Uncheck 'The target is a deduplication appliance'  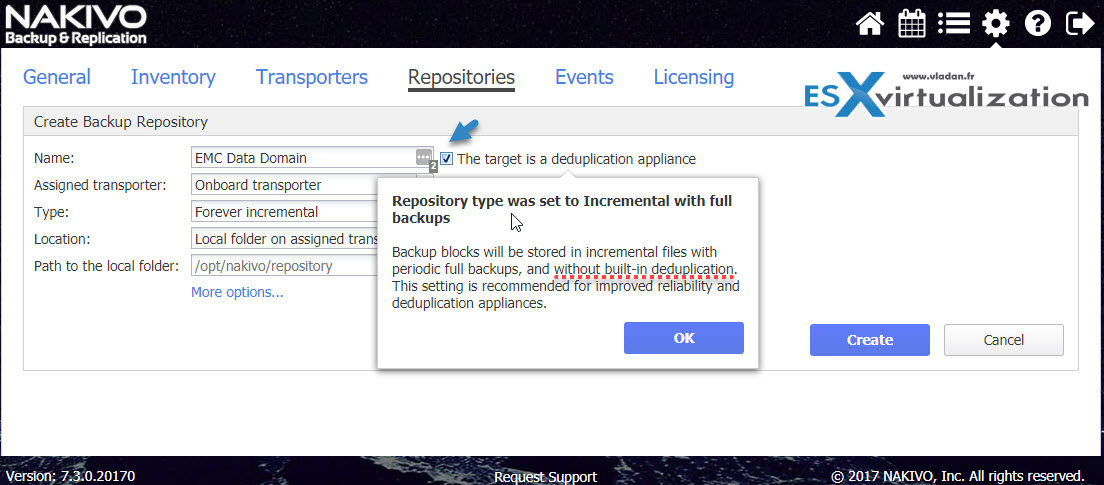coord(446,158)
